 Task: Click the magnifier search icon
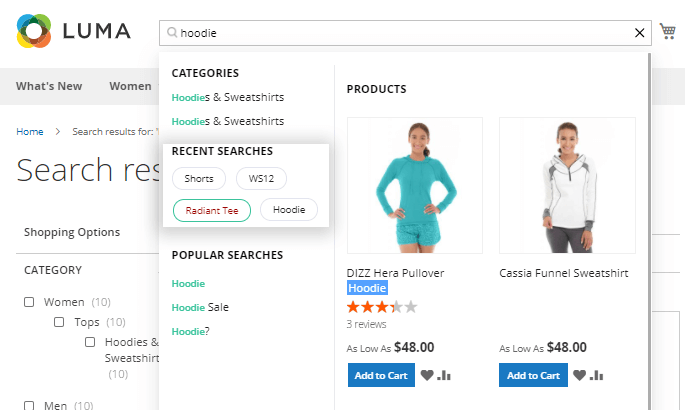point(172,33)
